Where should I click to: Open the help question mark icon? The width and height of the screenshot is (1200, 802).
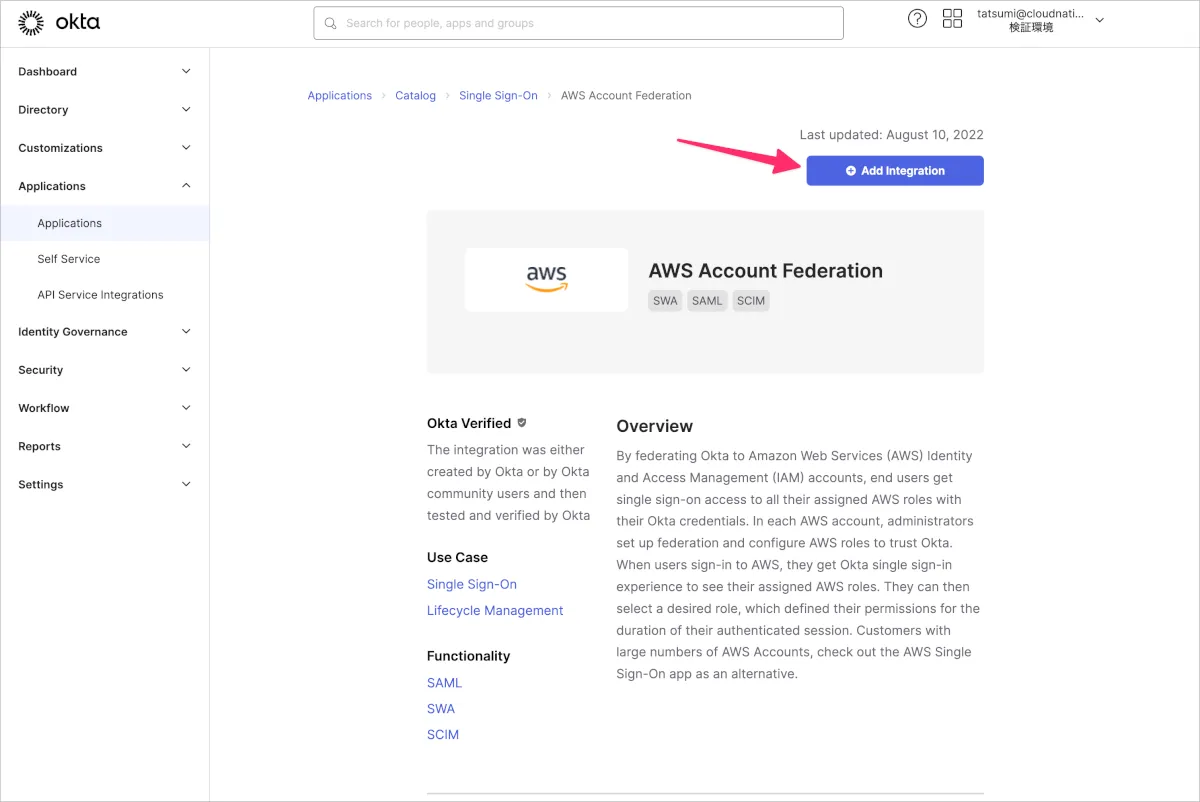pos(917,19)
